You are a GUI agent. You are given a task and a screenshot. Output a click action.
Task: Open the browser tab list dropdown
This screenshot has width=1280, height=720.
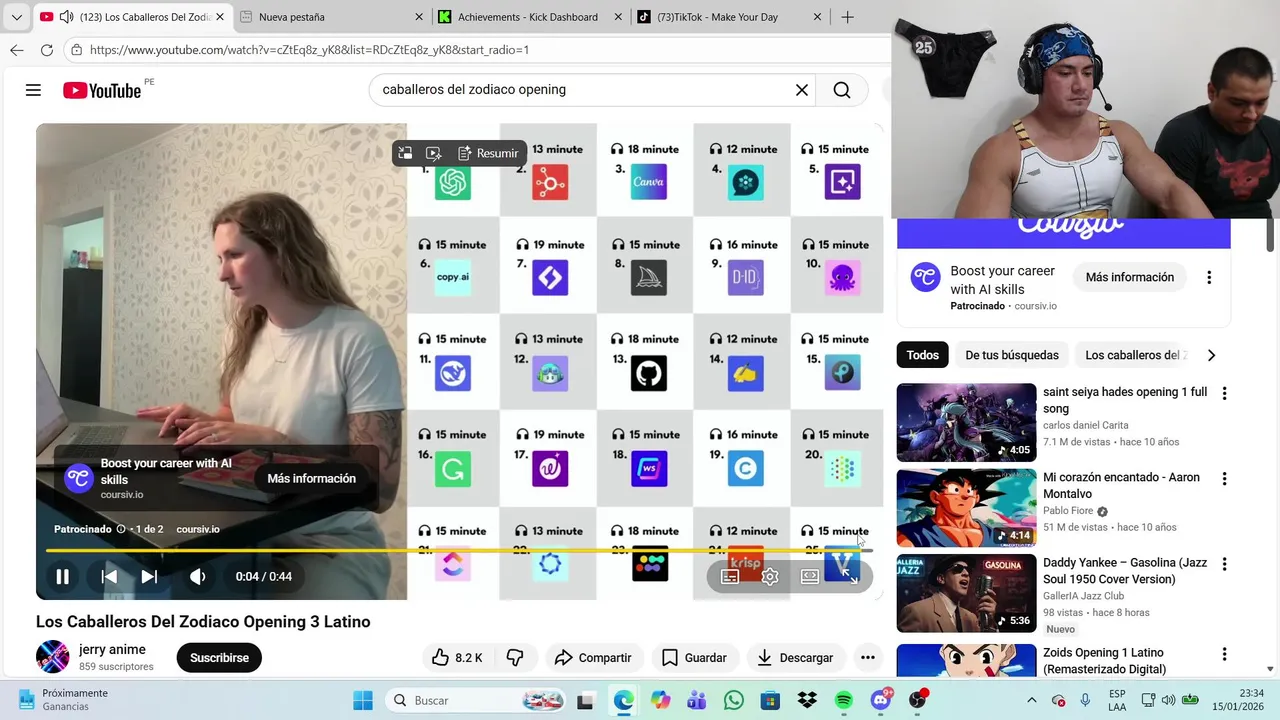(x=16, y=17)
